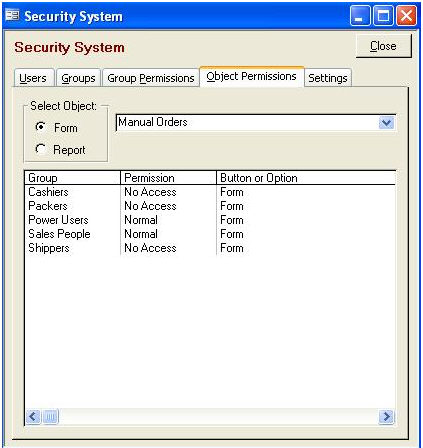Select the Report radio button

click(41, 149)
